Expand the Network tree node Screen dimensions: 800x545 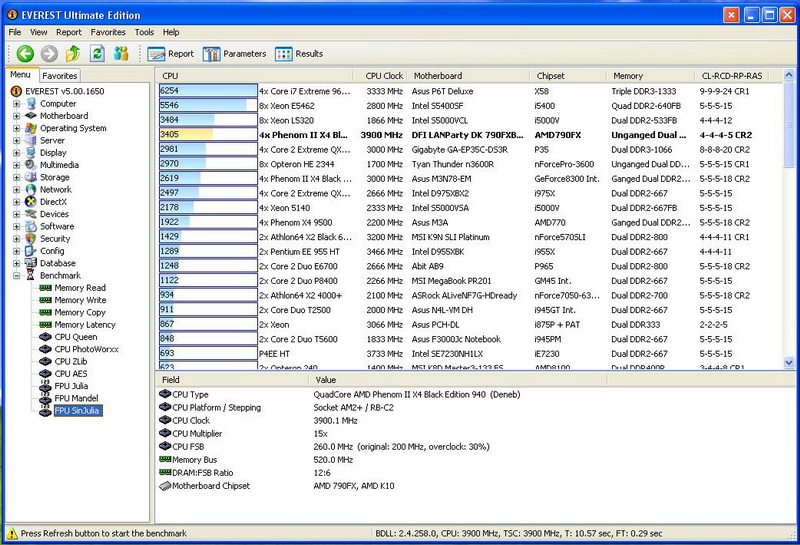tap(17, 189)
